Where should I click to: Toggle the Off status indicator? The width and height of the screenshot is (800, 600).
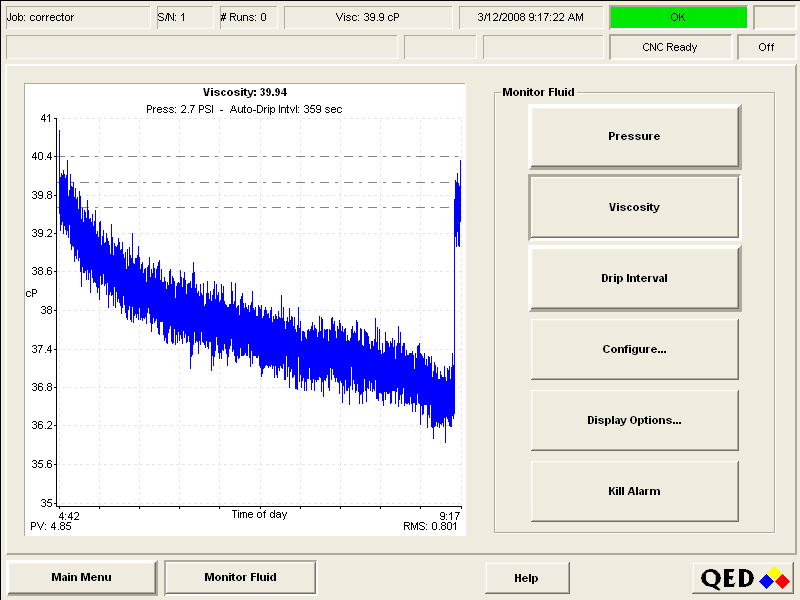(766, 47)
